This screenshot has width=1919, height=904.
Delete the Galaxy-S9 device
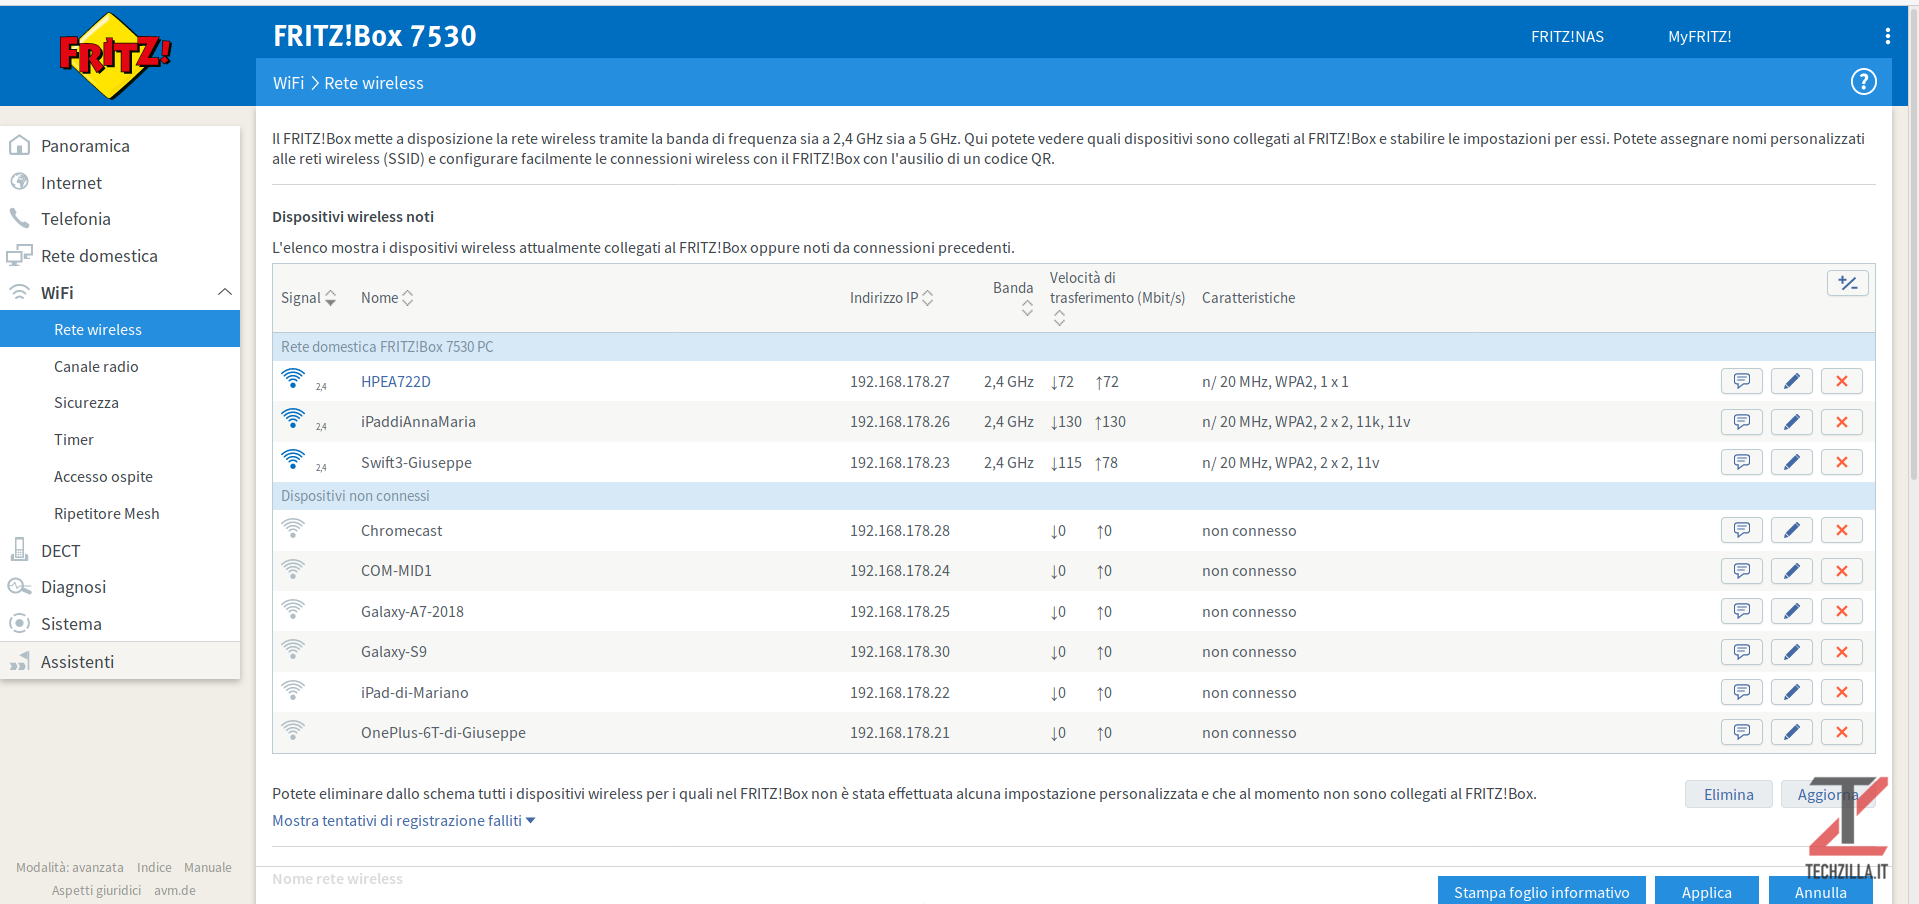click(x=1841, y=652)
